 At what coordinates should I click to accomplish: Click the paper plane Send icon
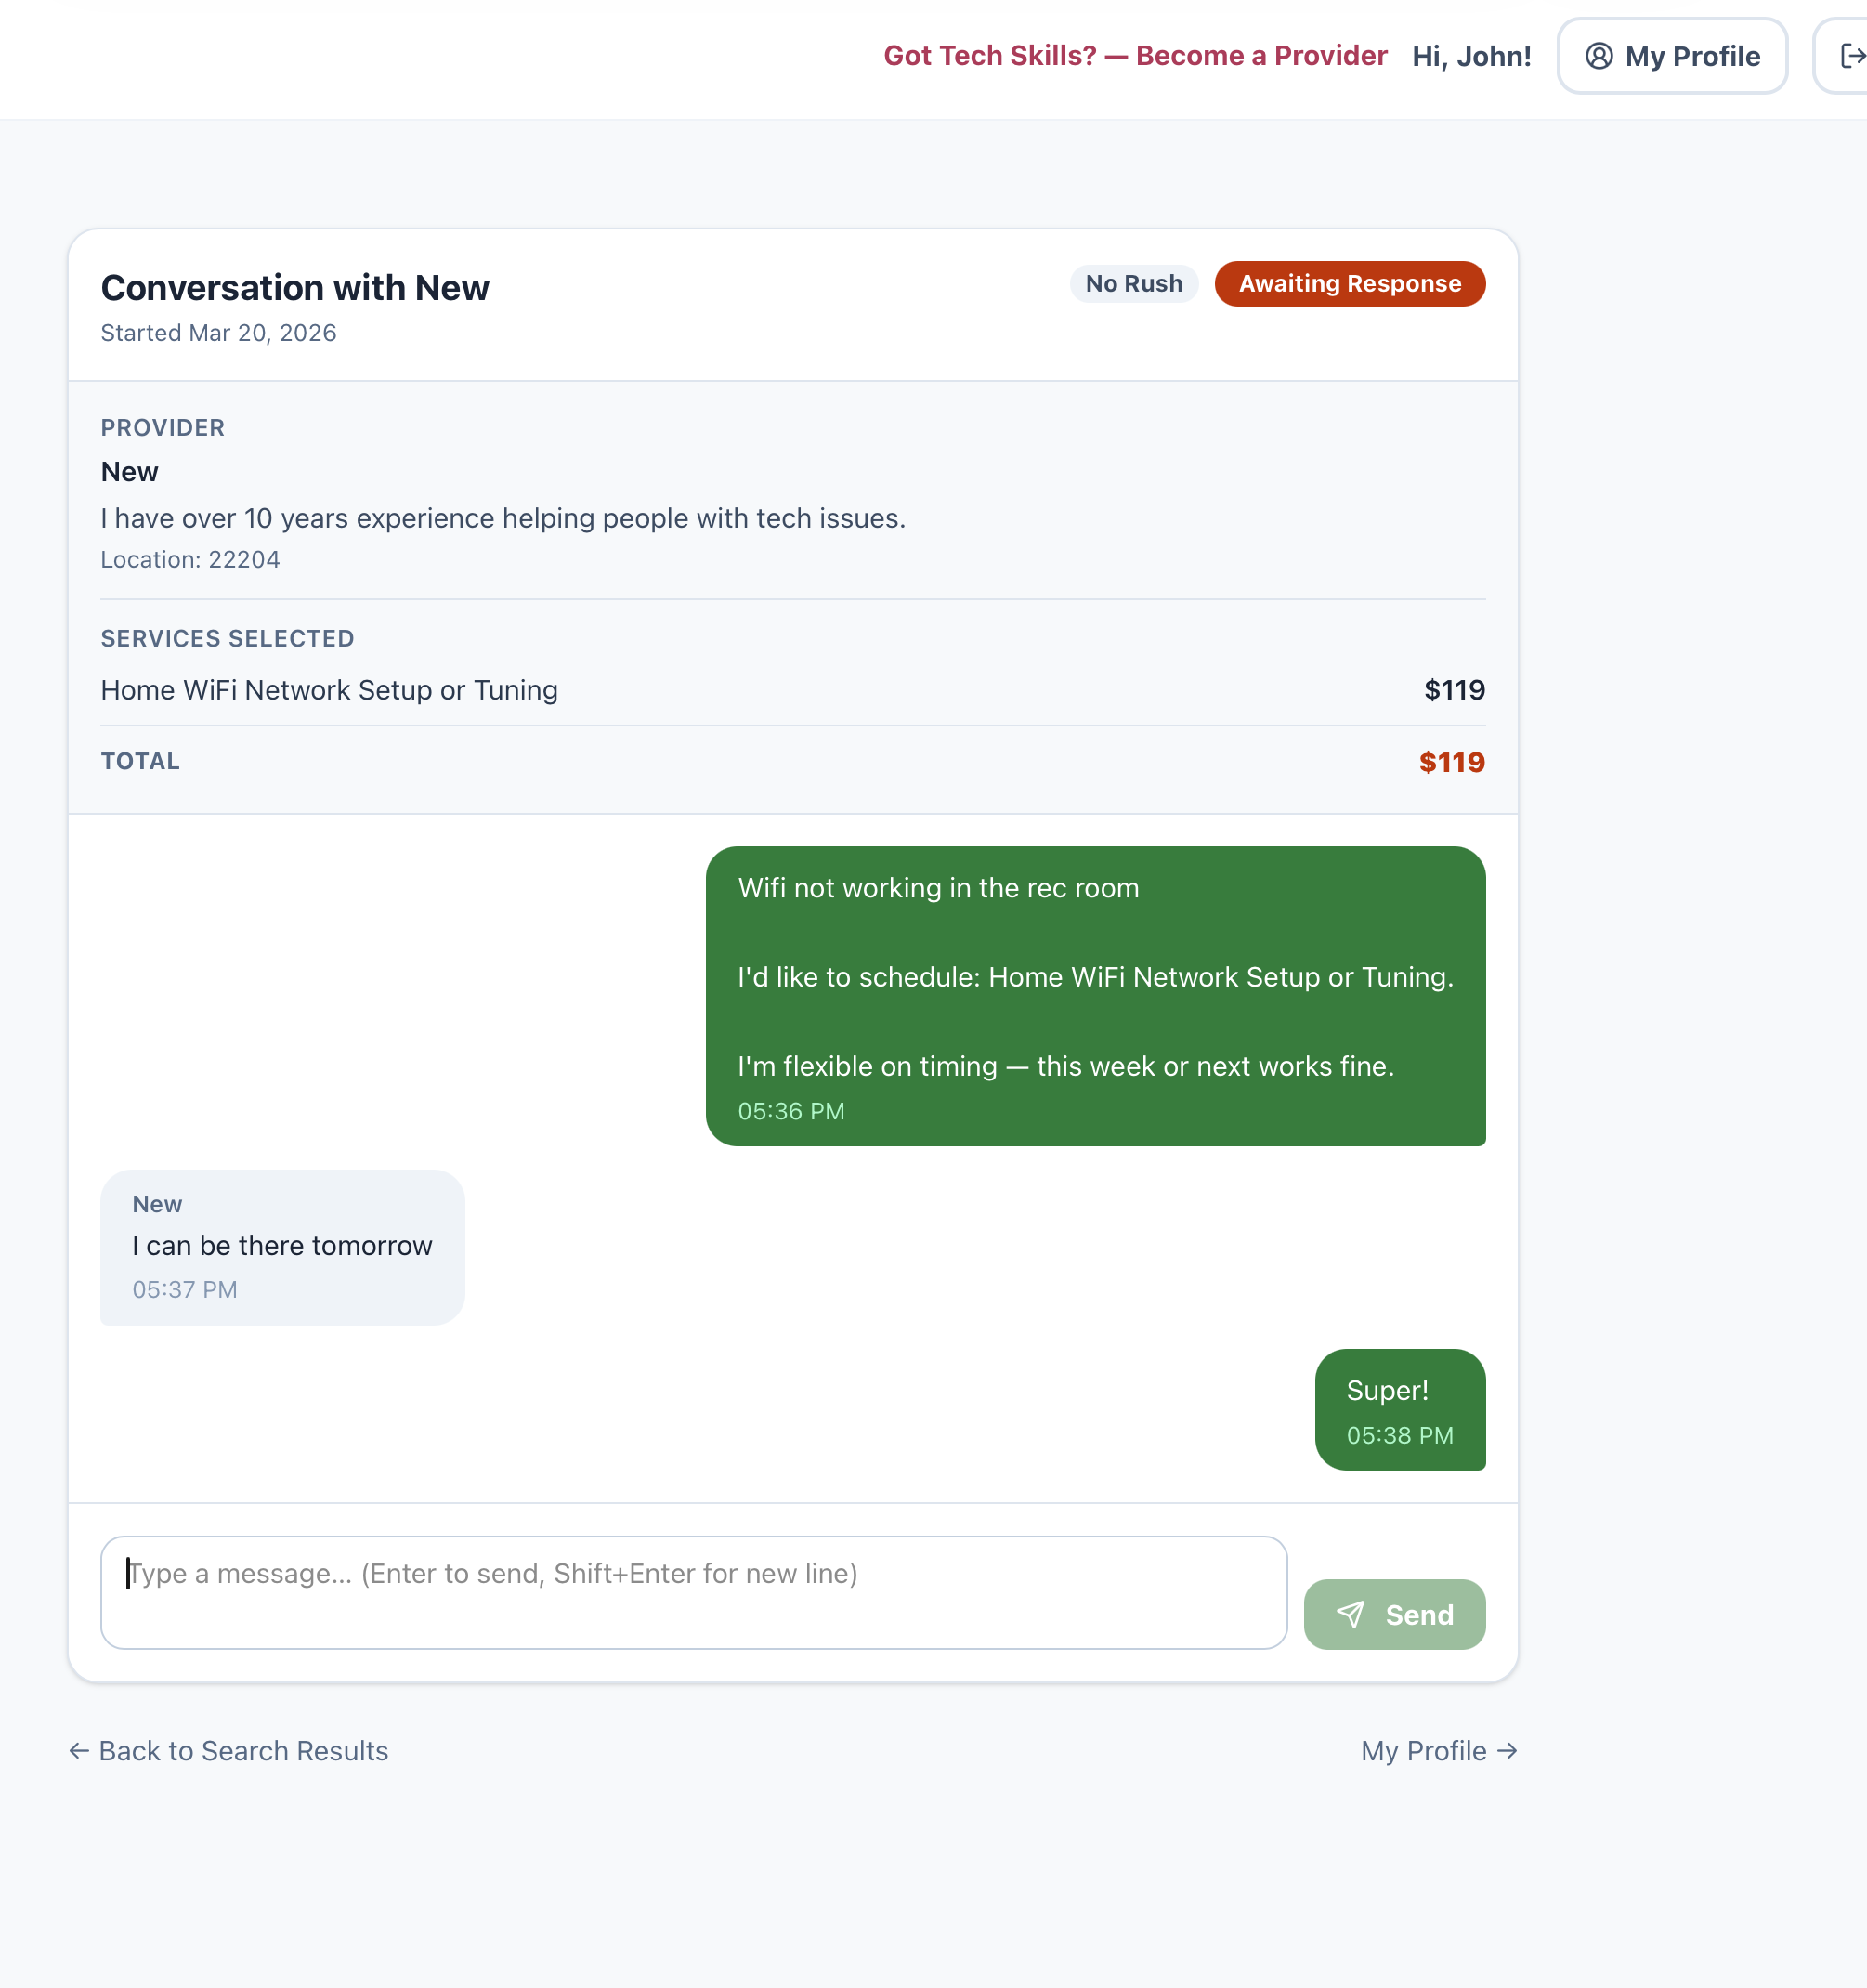pos(1350,1614)
